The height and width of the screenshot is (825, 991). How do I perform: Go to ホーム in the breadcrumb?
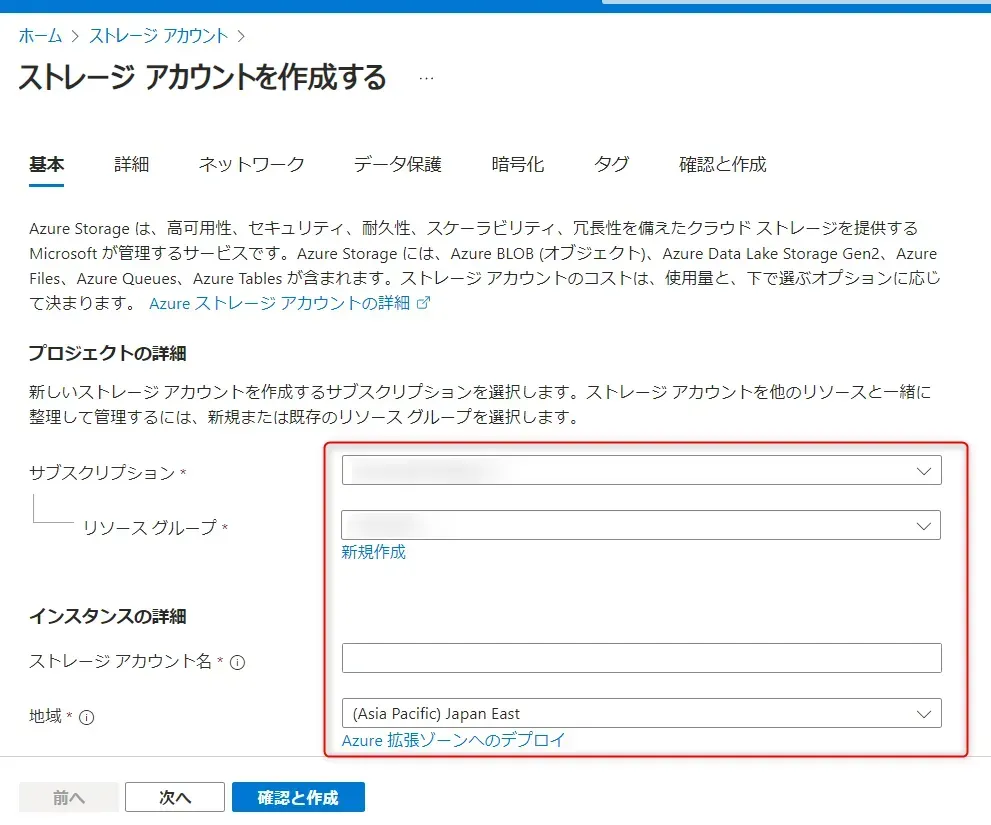point(40,36)
